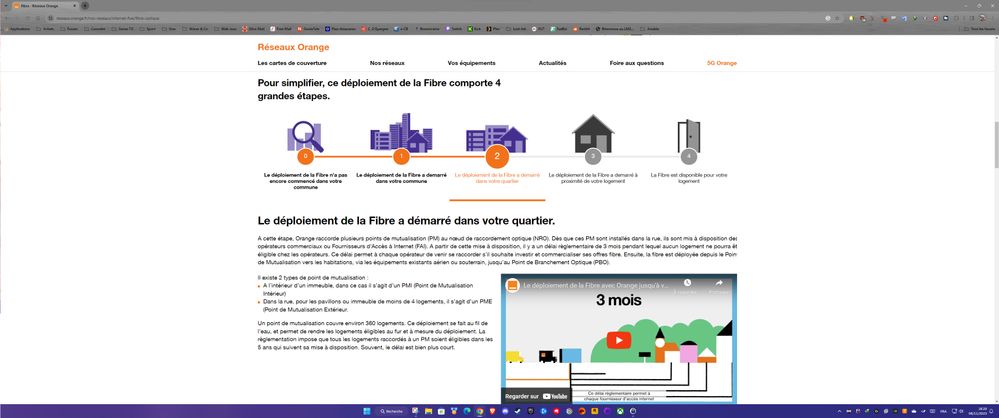
Task: Click the video share arrow icon
Action: [x=719, y=284]
